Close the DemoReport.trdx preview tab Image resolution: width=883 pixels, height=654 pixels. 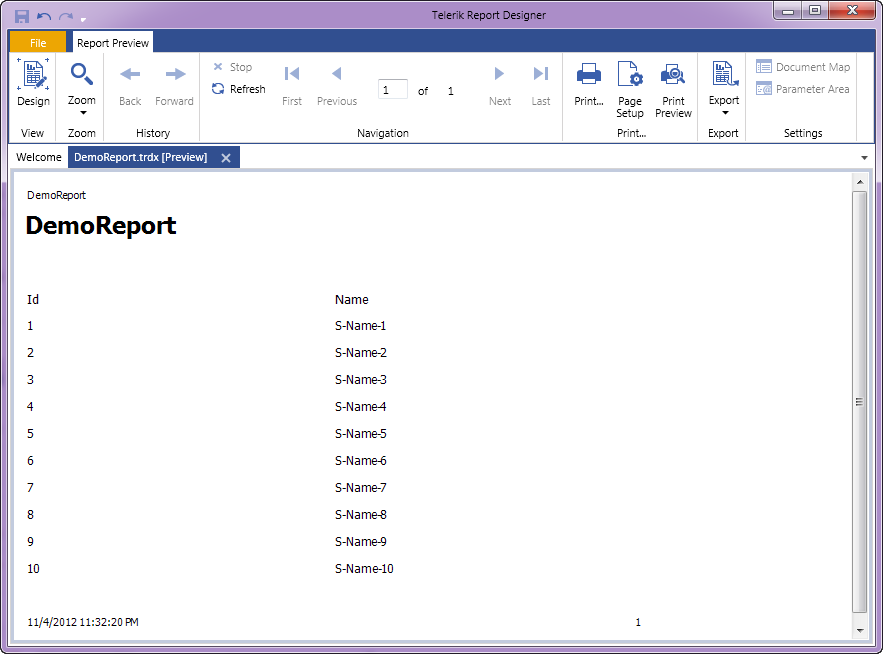click(x=226, y=158)
